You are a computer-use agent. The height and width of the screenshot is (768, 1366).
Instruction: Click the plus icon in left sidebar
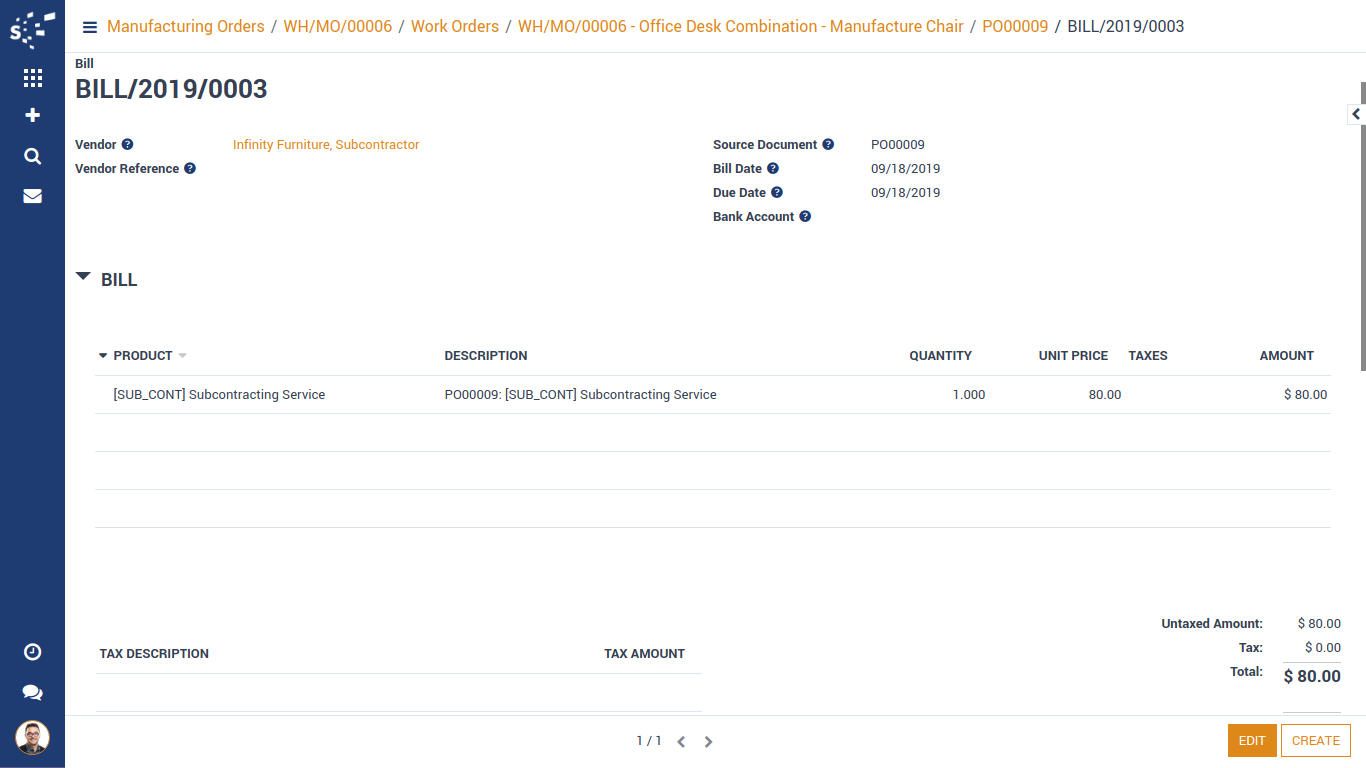pos(32,116)
